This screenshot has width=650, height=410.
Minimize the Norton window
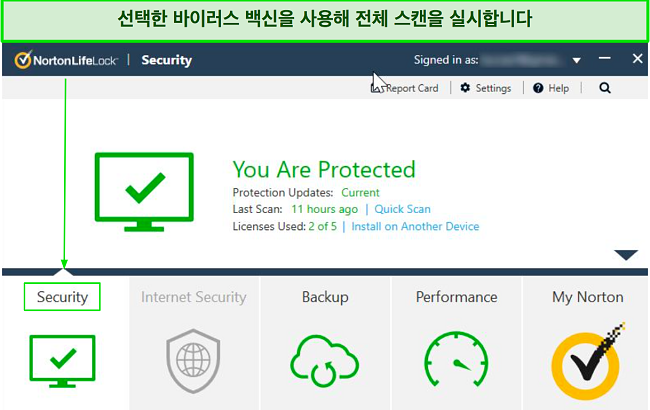604,58
